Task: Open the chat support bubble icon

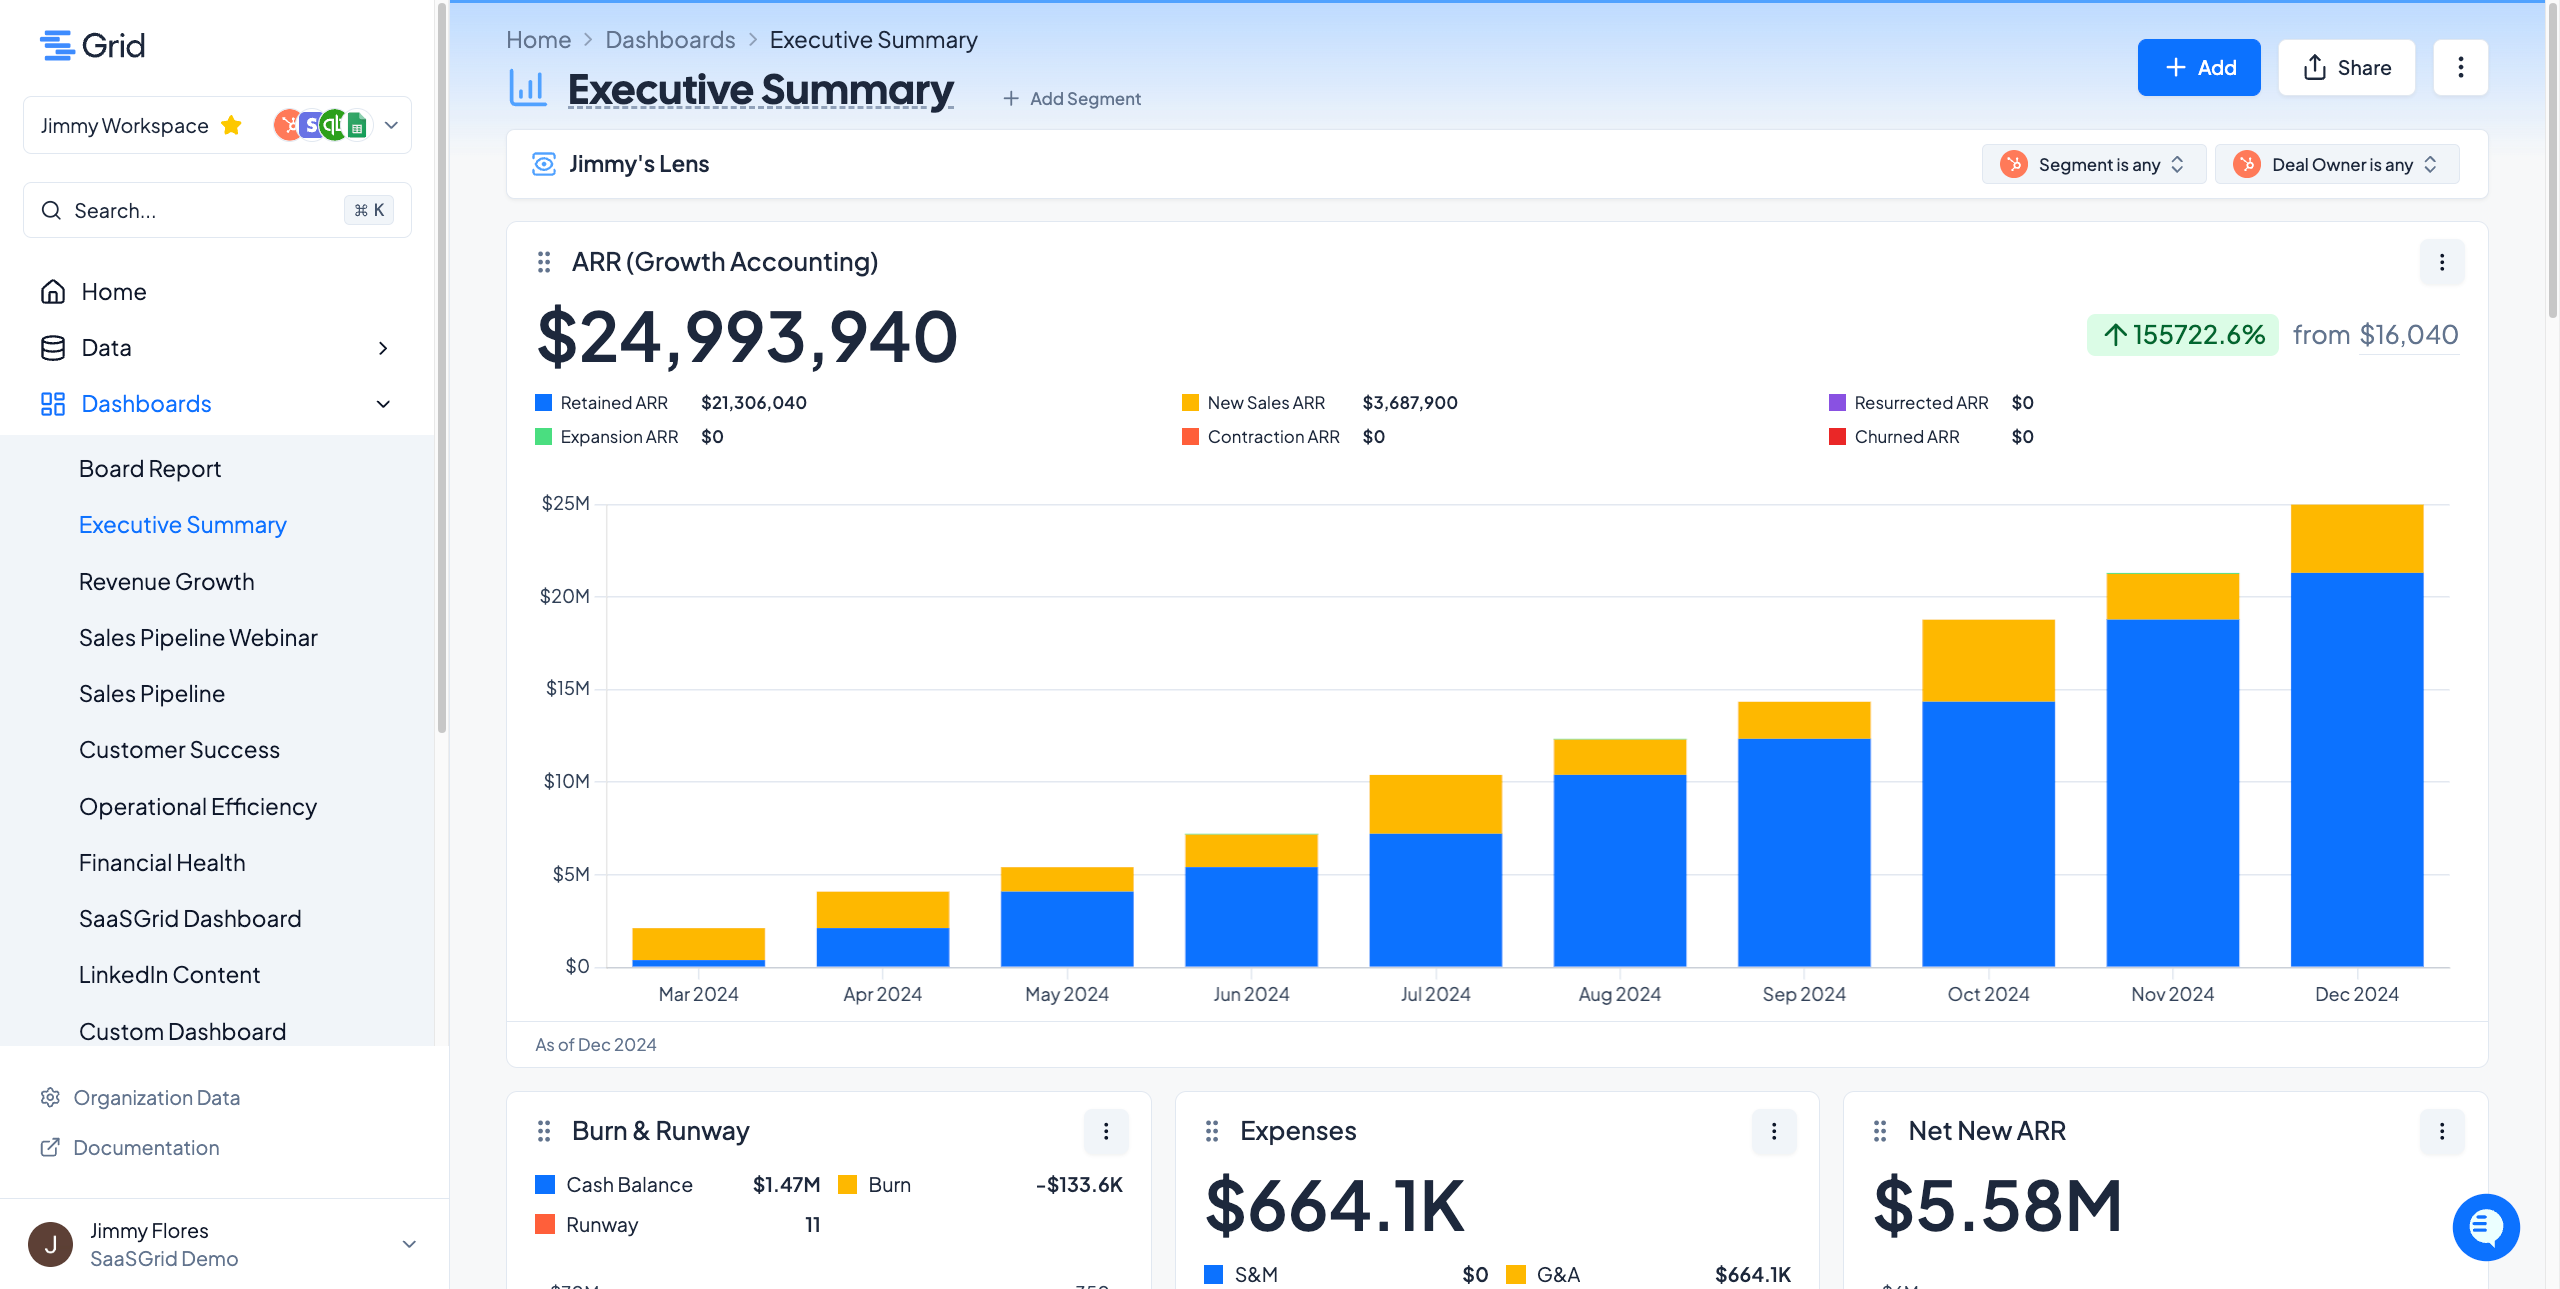Action: point(2485,1227)
